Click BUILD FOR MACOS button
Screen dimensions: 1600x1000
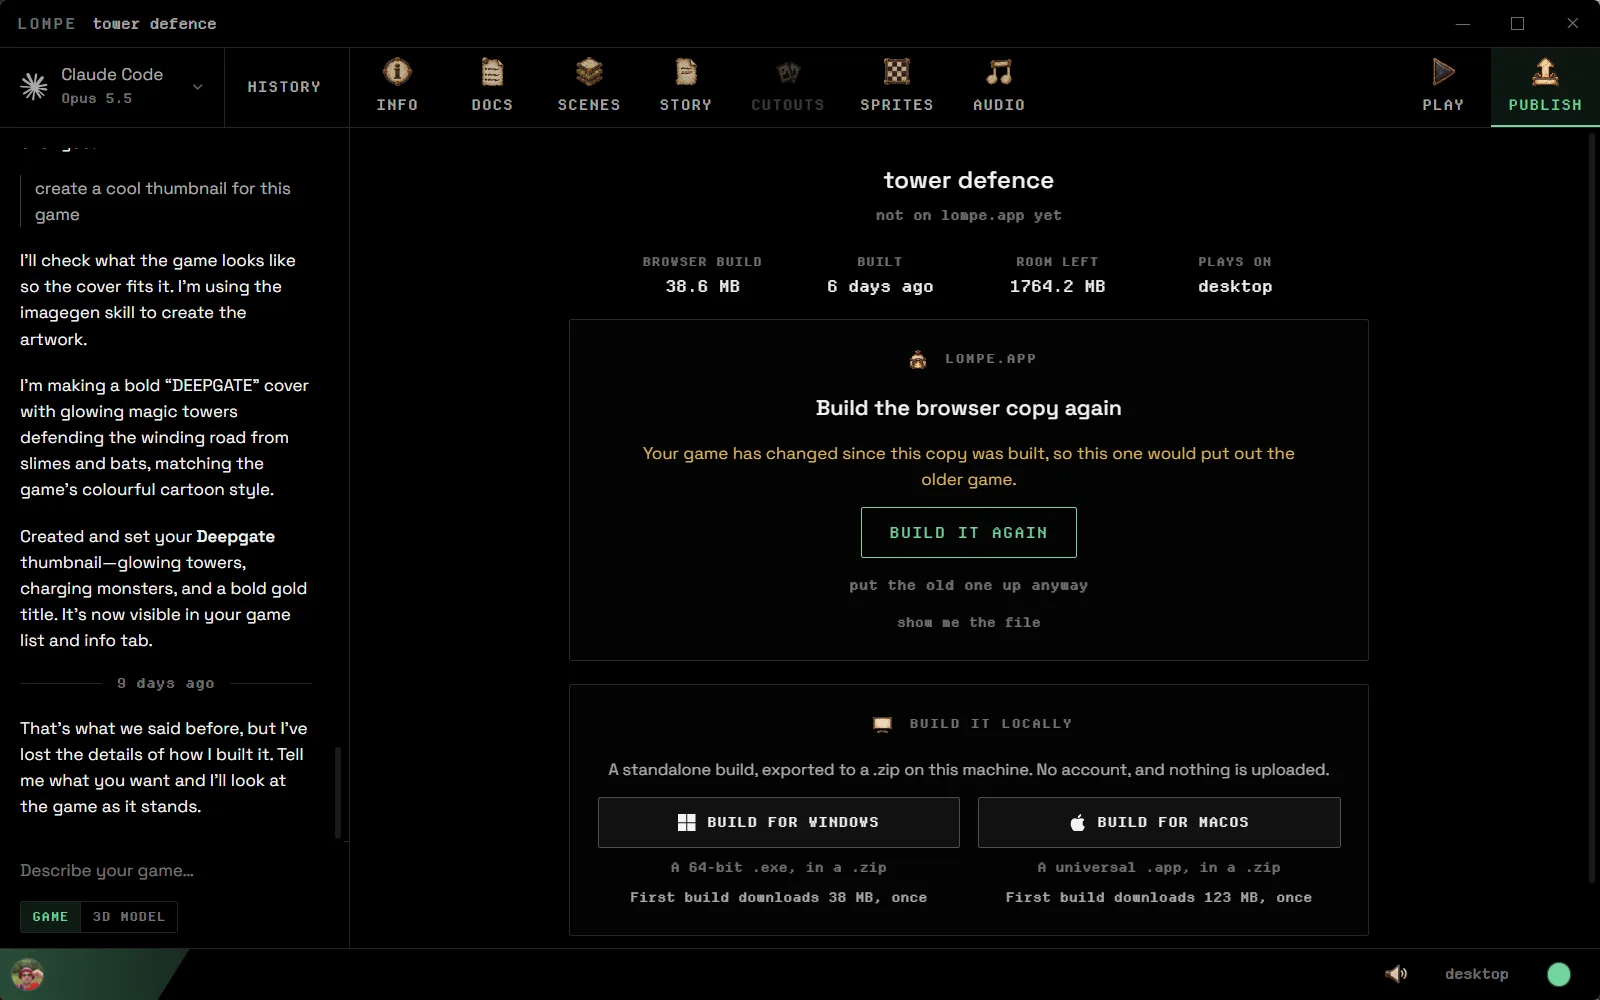point(1159,822)
